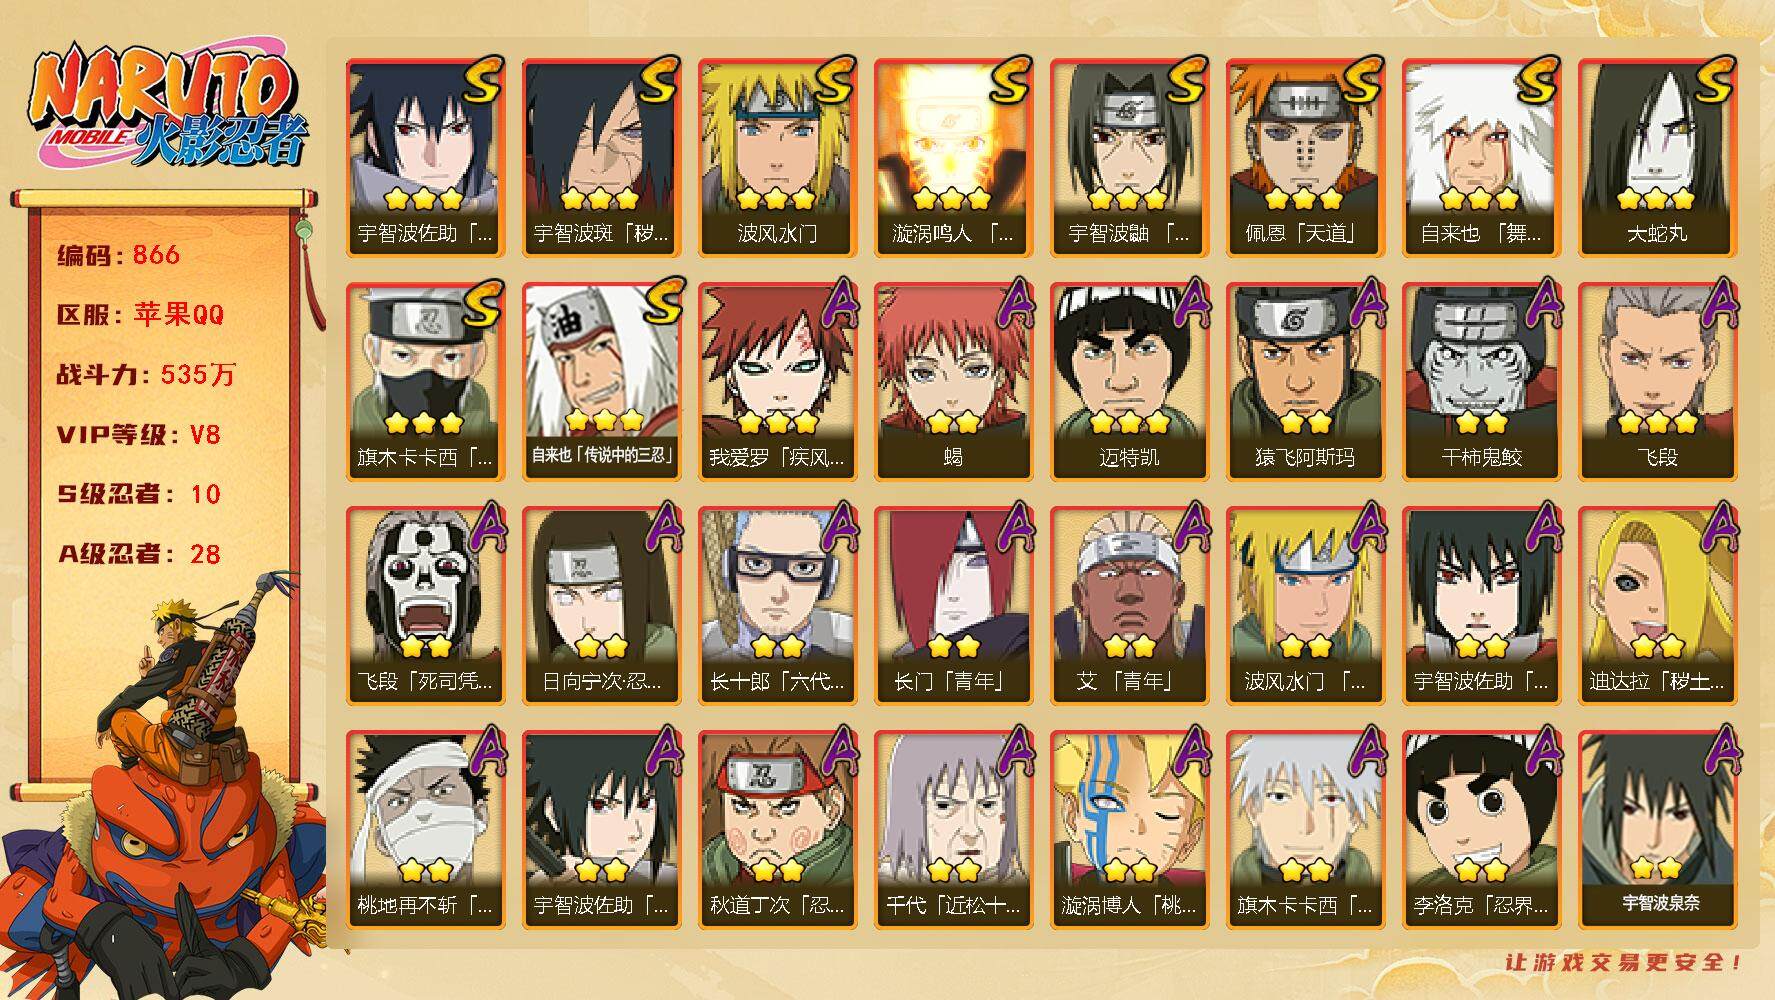Click the 战斗力: 535万 stat line

[x=146, y=375]
